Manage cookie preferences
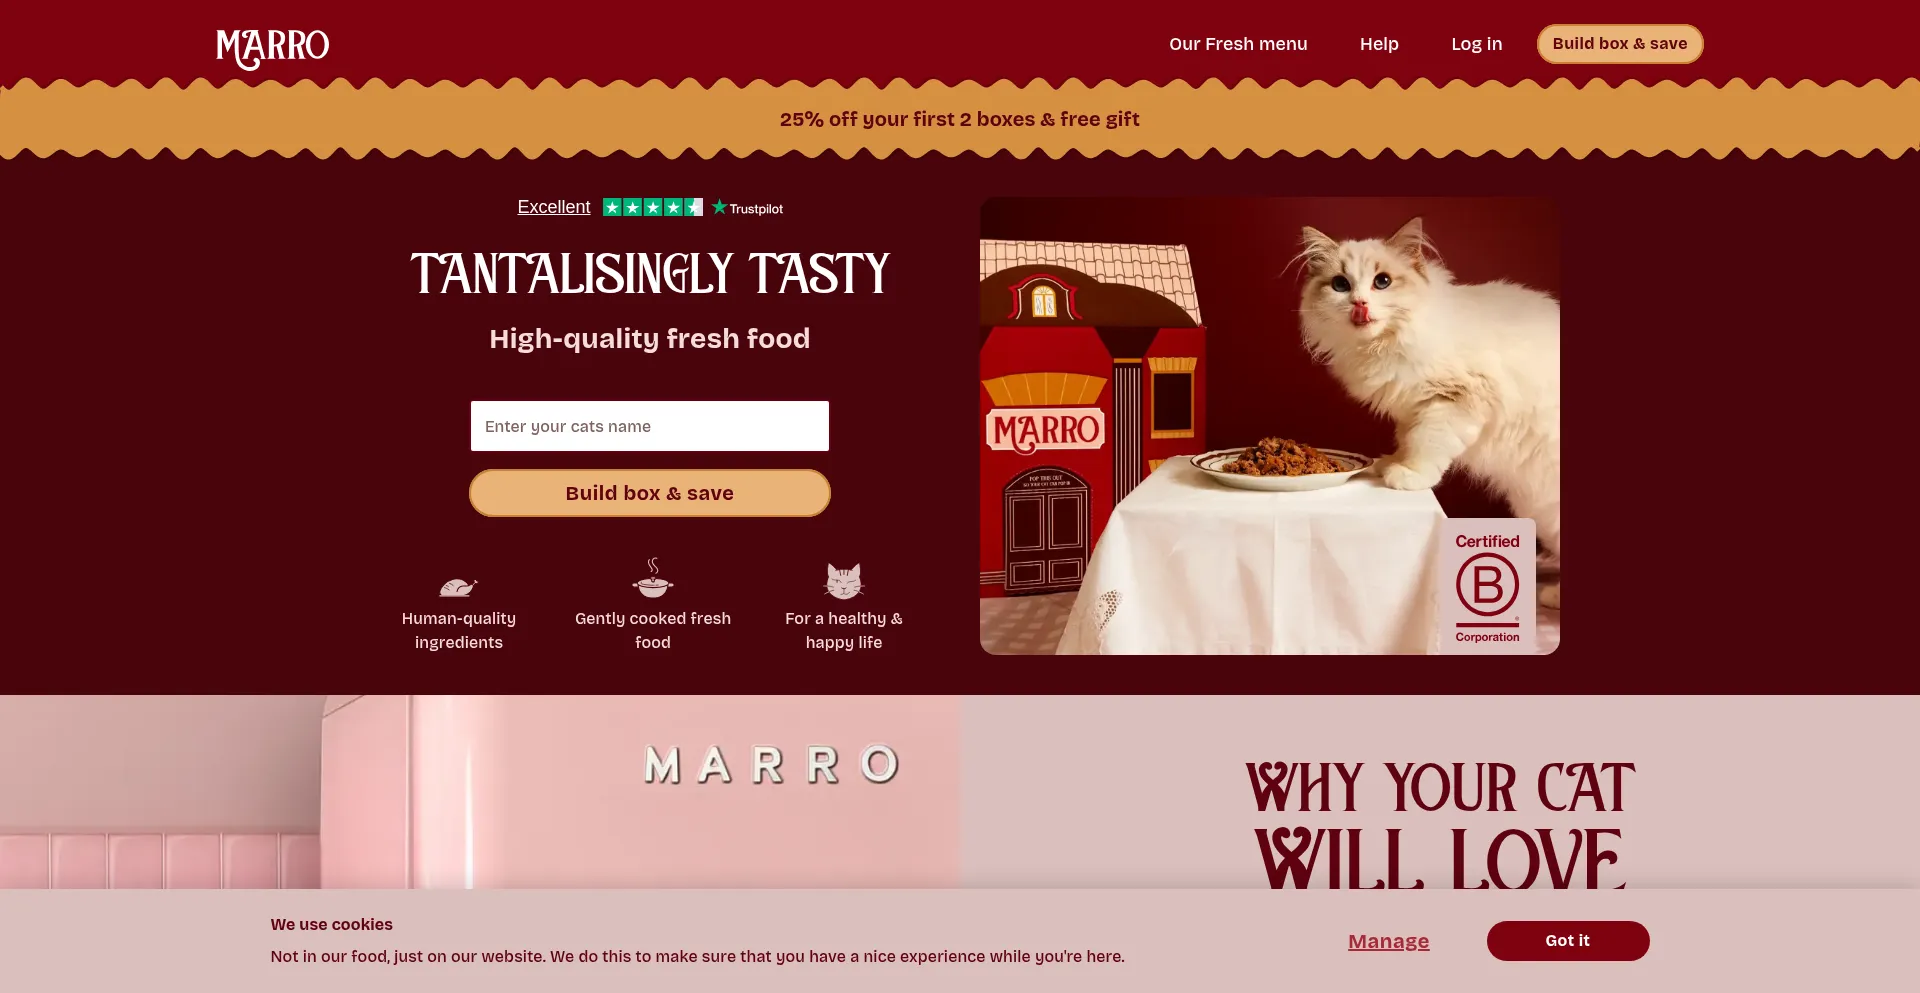1920x993 pixels. tap(1388, 941)
